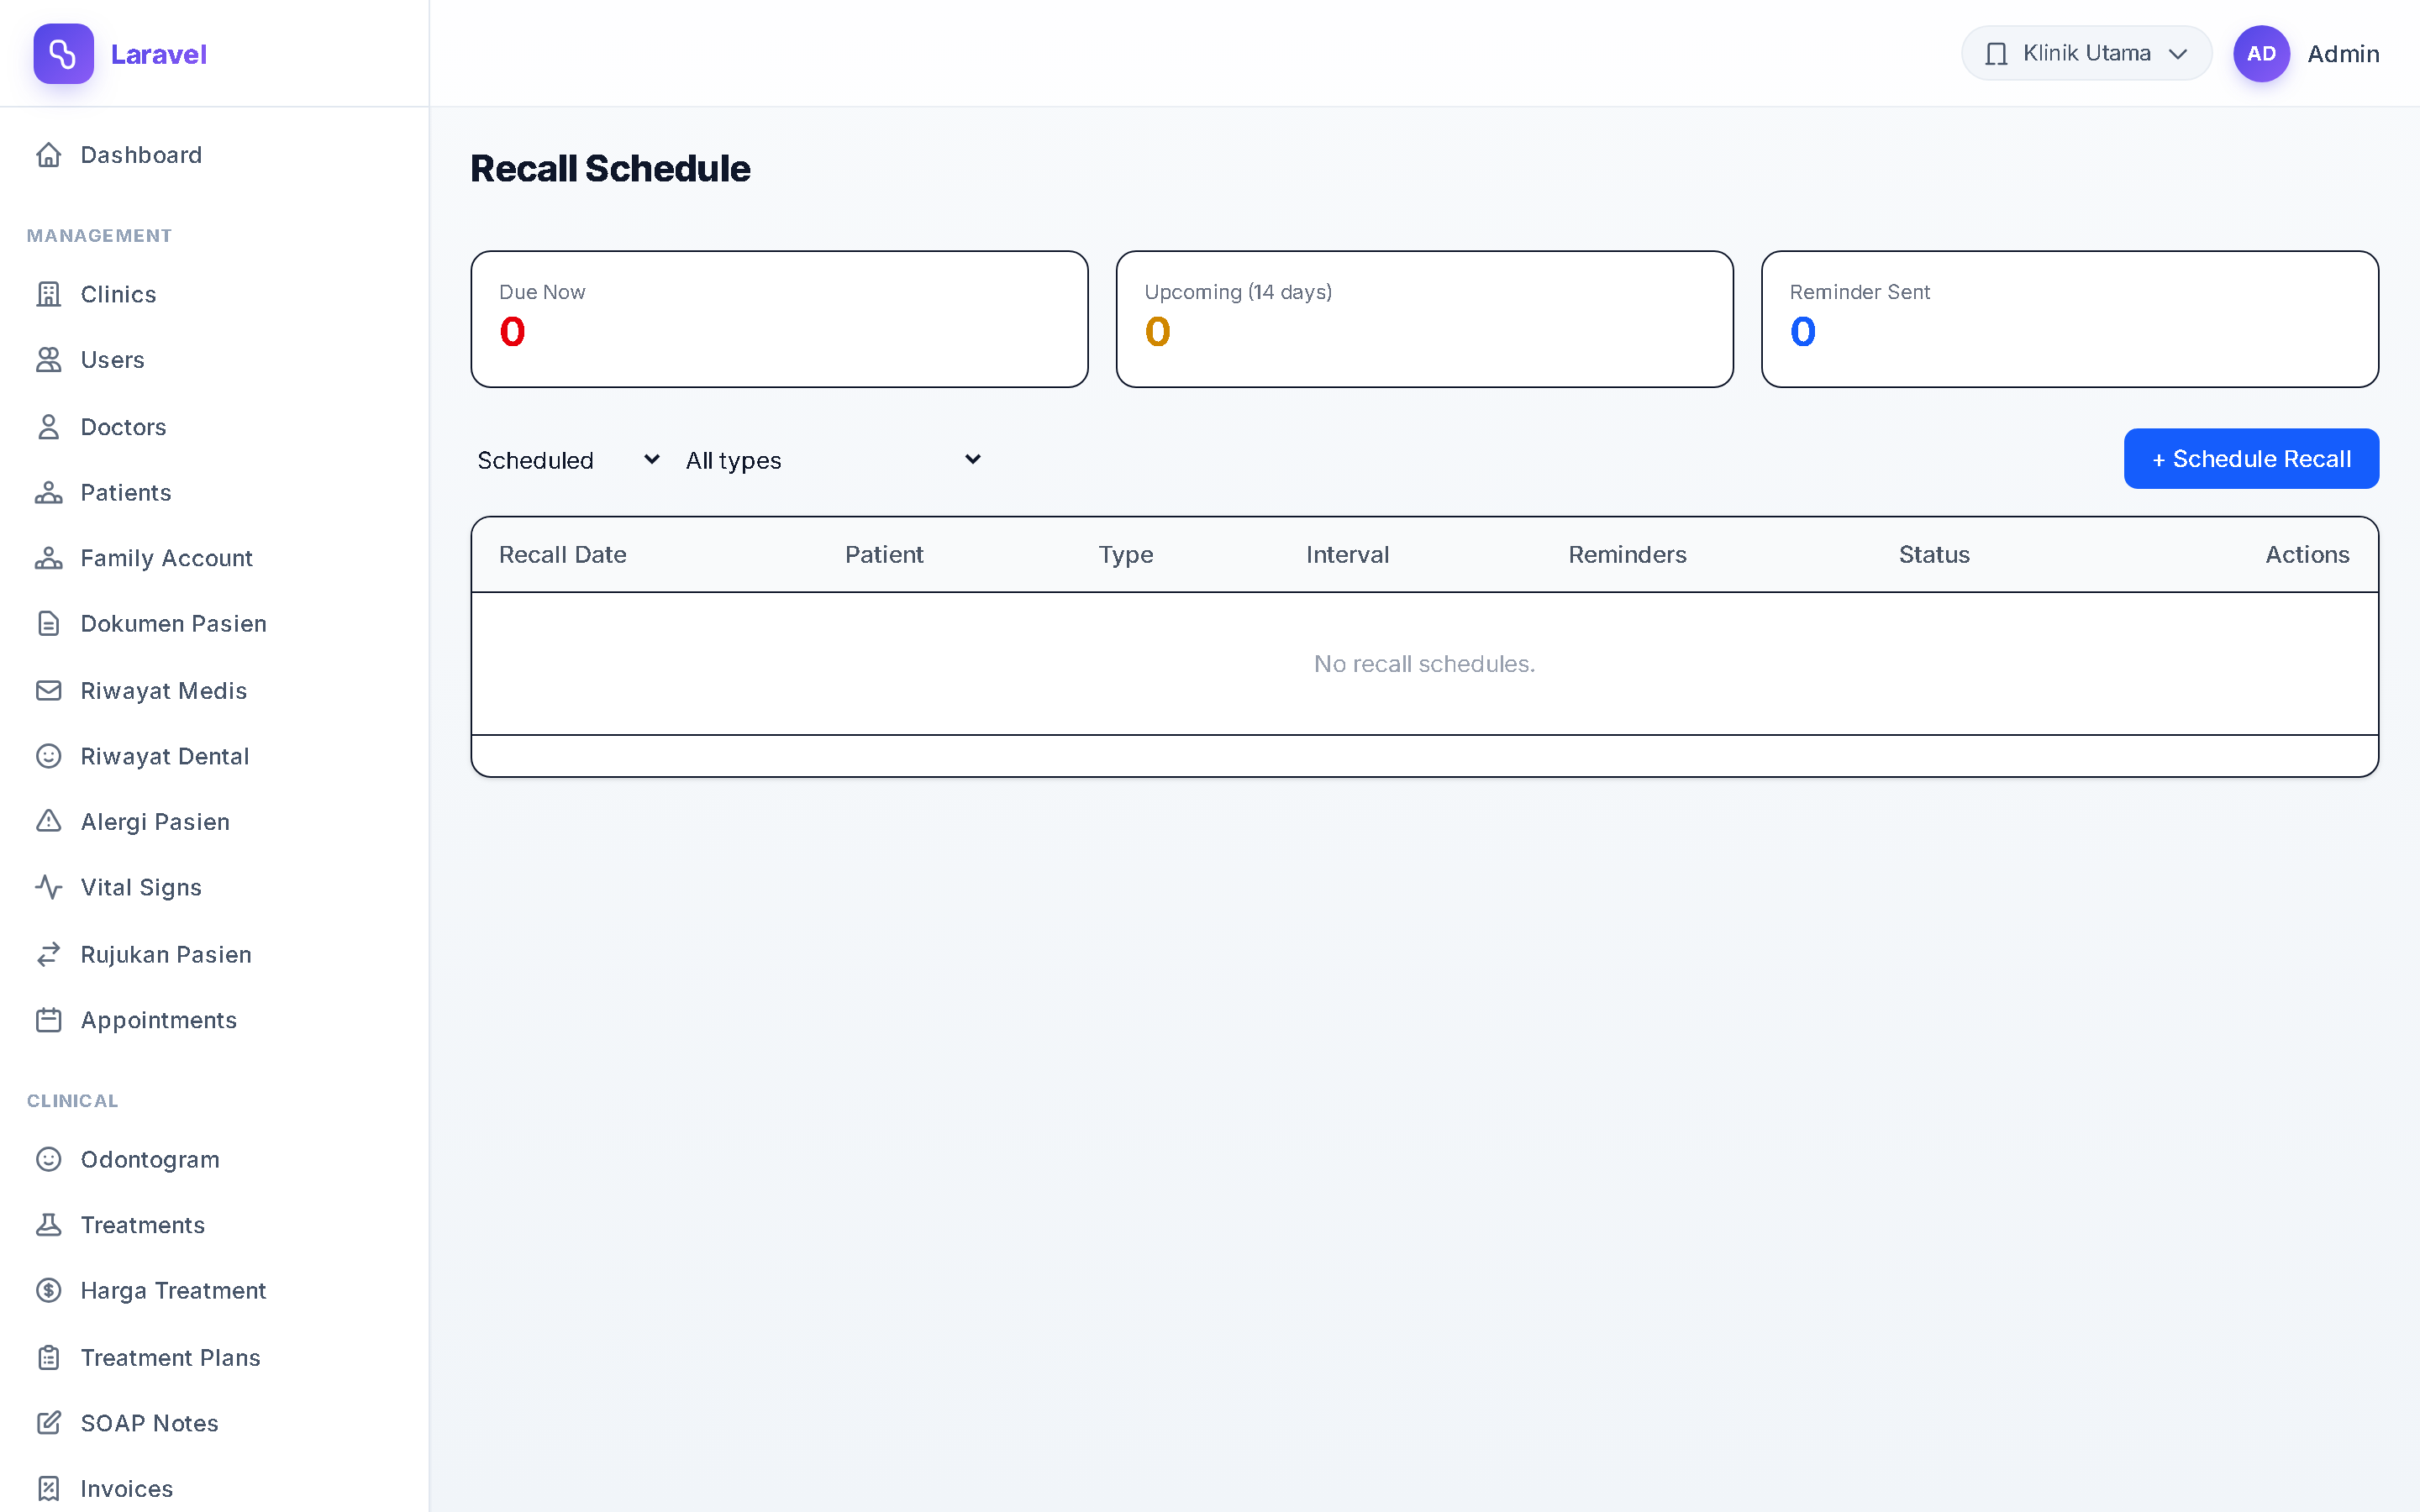
Task: Click the Status column header
Action: 1934,555
